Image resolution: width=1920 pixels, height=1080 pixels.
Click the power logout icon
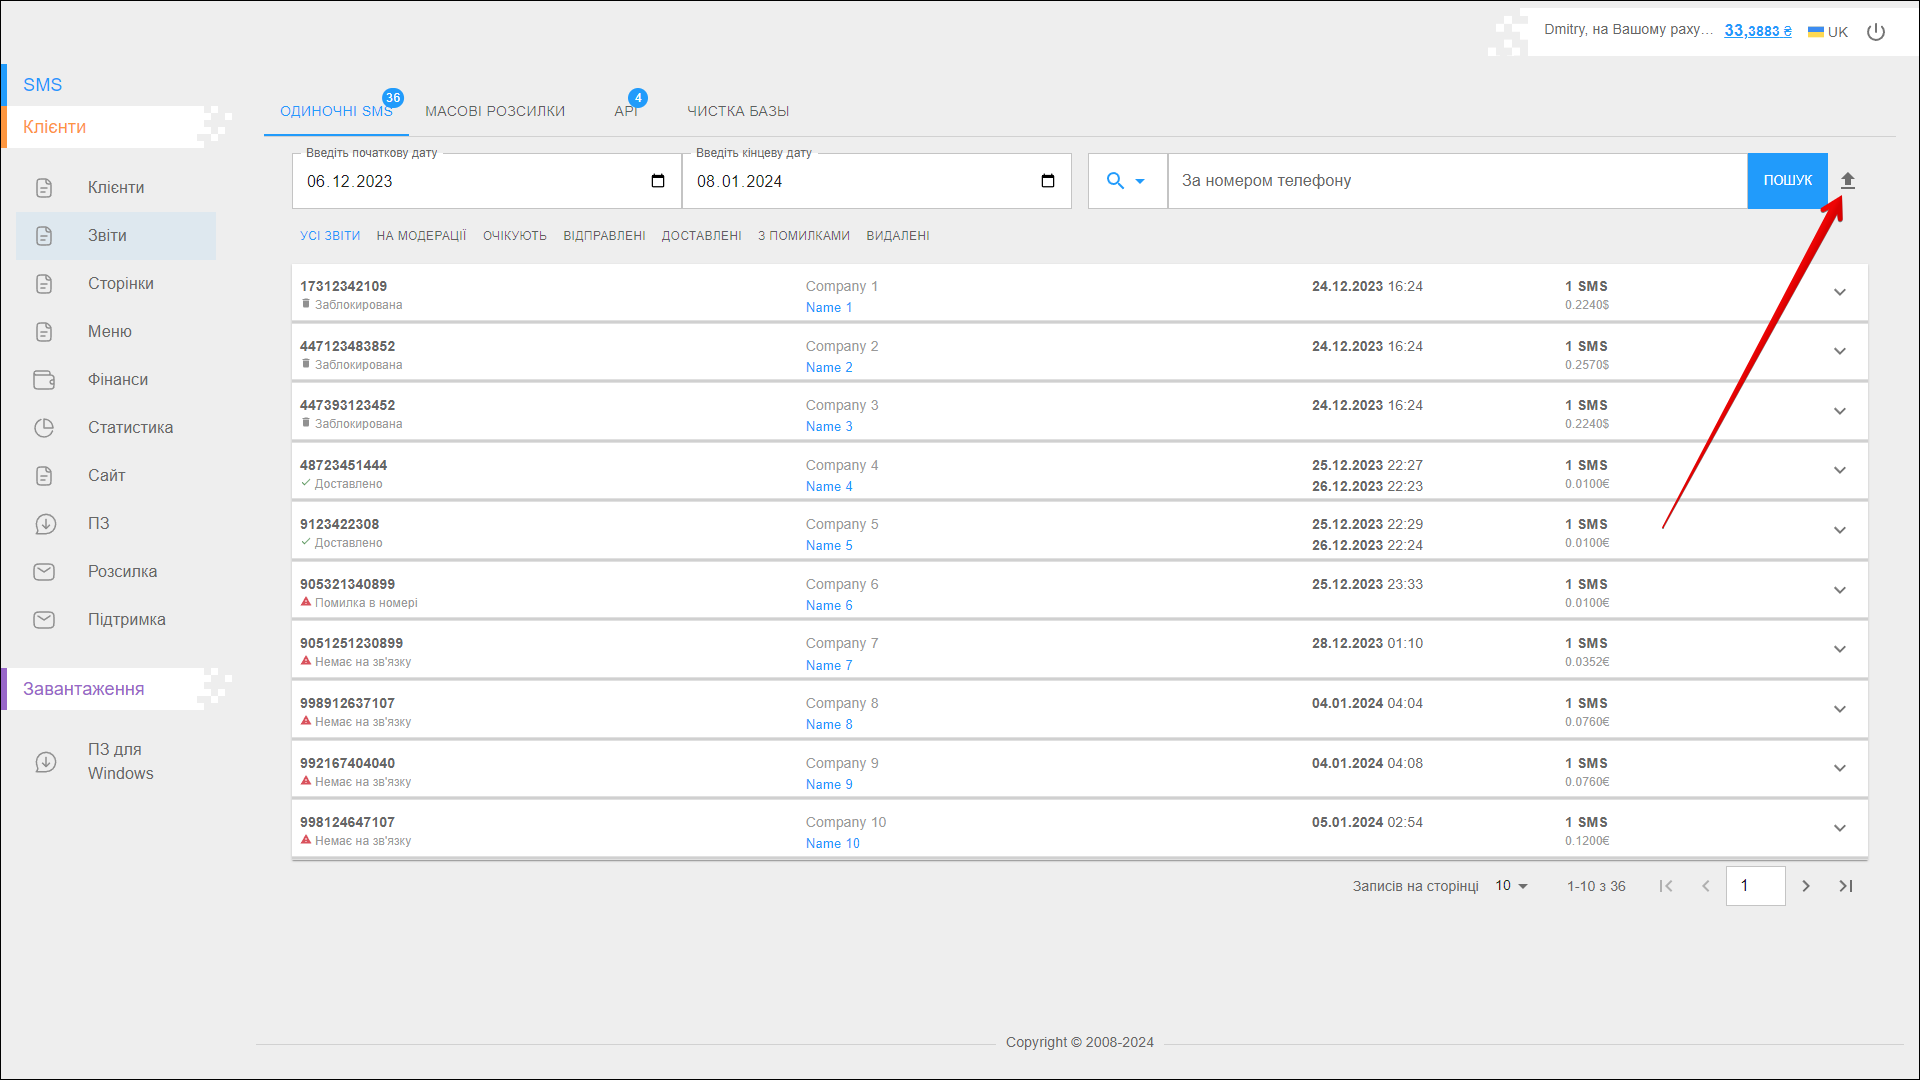[1876, 32]
